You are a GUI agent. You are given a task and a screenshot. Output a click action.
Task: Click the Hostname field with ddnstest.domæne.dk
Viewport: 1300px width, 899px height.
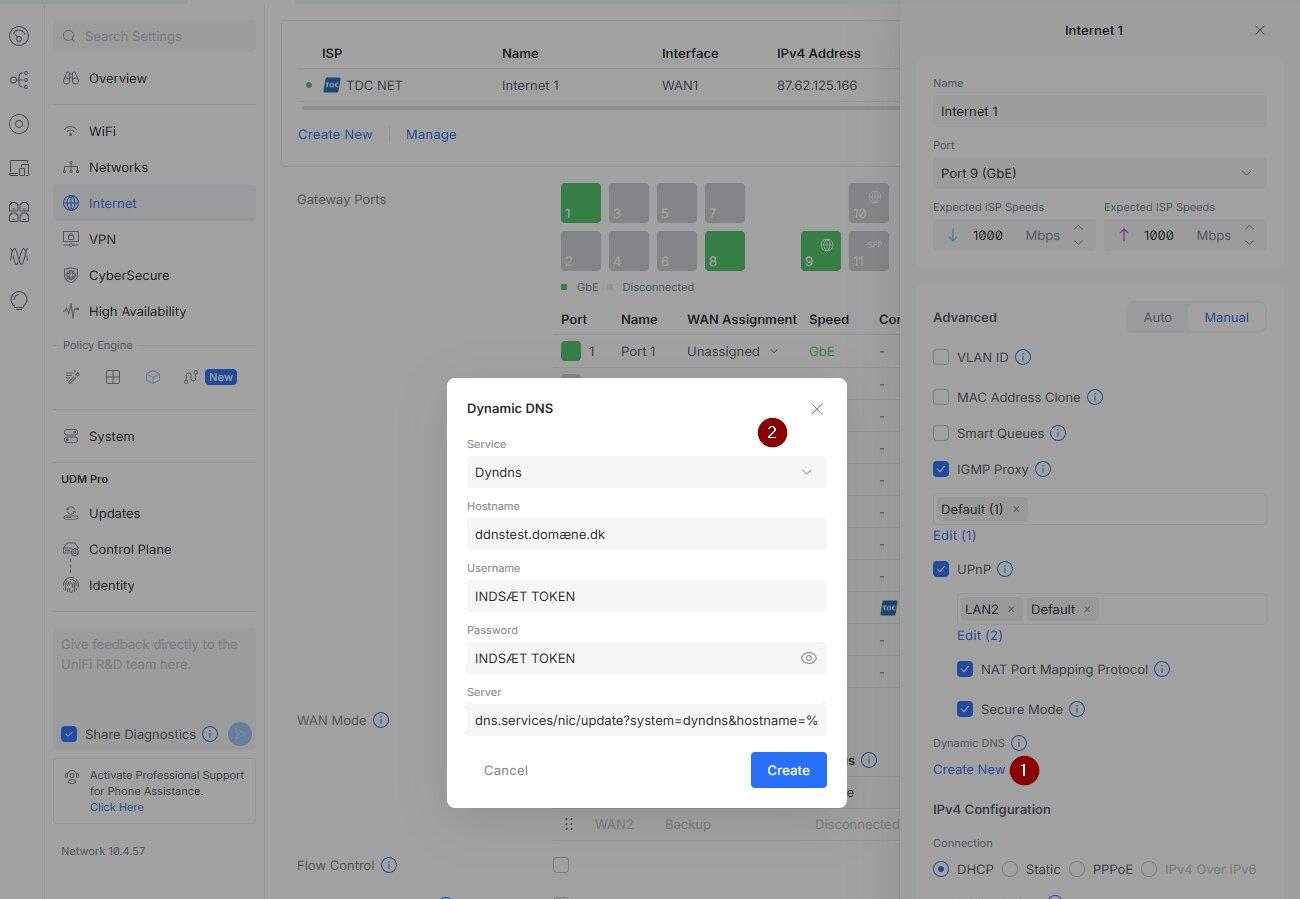(x=646, y=534)
